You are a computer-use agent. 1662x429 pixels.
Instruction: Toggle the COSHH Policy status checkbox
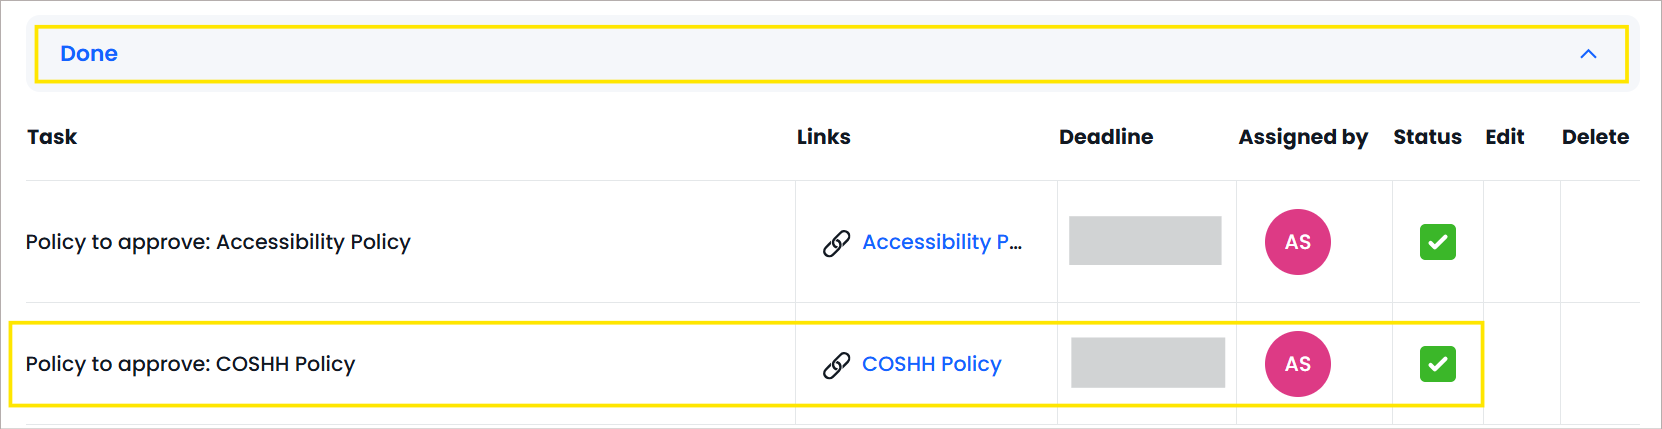[x=1437, y=364]
